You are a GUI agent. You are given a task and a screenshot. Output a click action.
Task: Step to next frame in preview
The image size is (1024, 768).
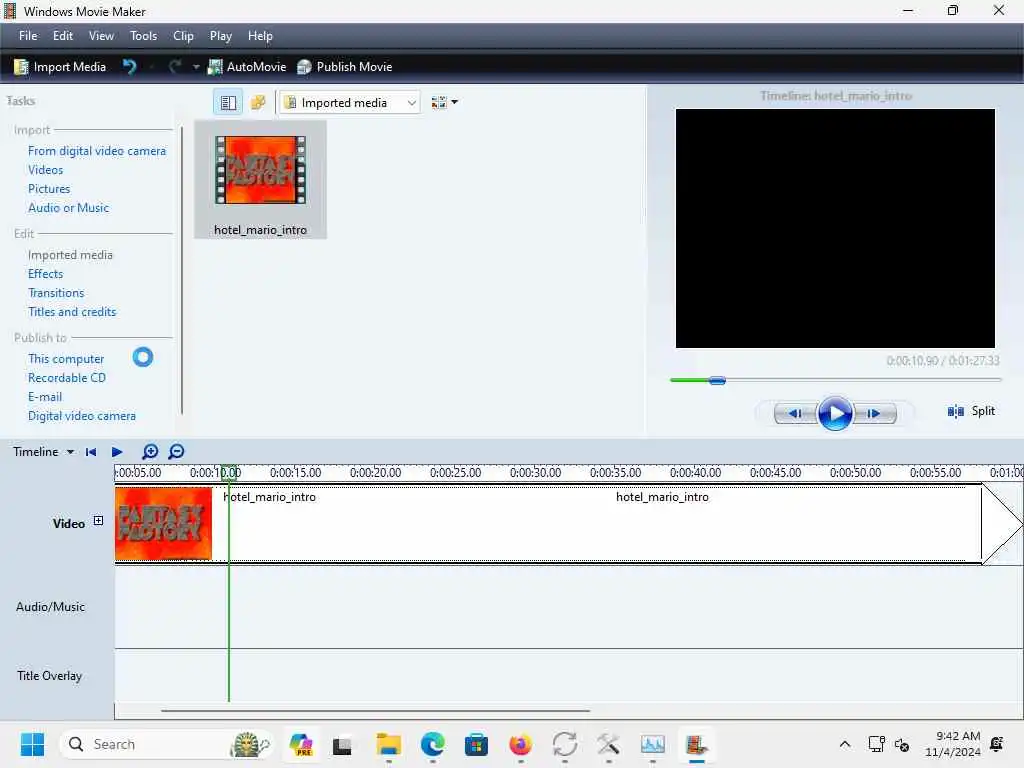click(x=874, y=413)
